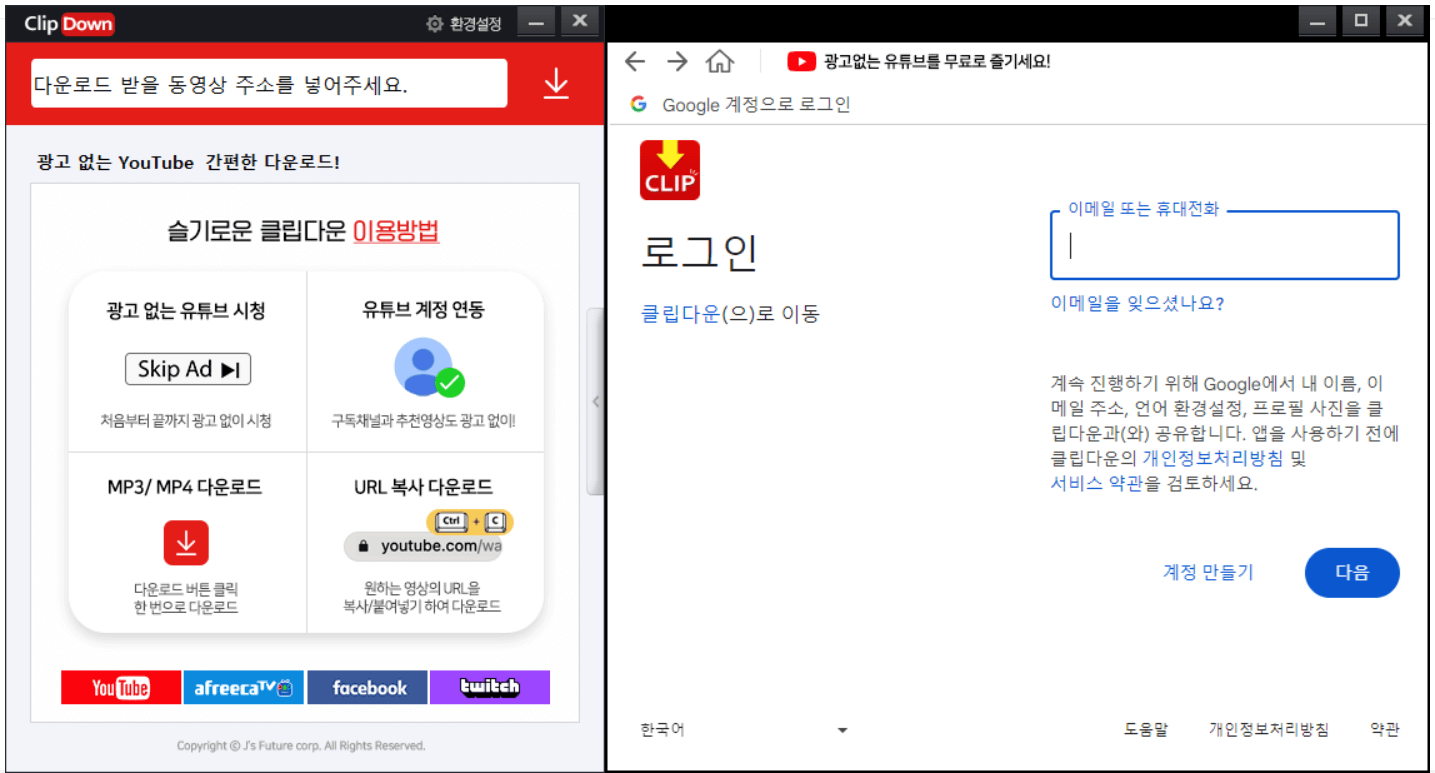
Task: Close the login browser window
Action: pos(1405,22)
